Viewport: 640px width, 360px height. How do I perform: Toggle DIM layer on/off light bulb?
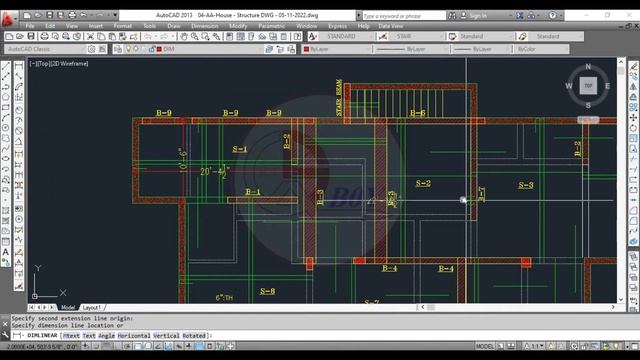point(129,49)
